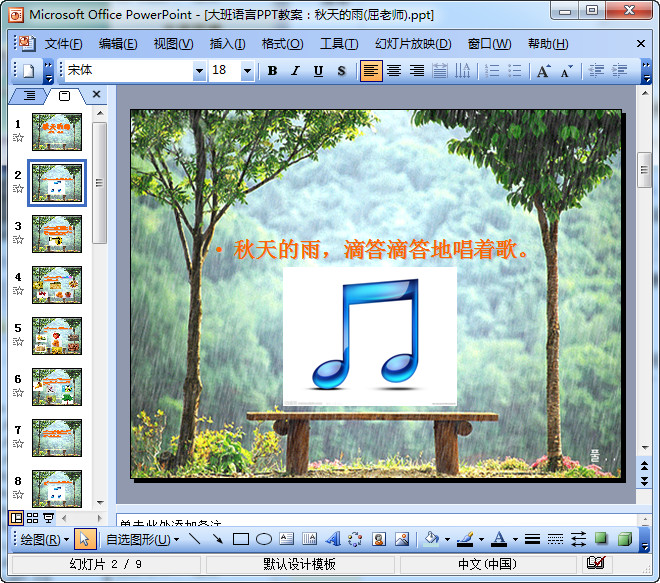Image resolution: width=660 pixels, height=583 pixels.
Task: Apply Line Color brush
Action: (465, 539)
